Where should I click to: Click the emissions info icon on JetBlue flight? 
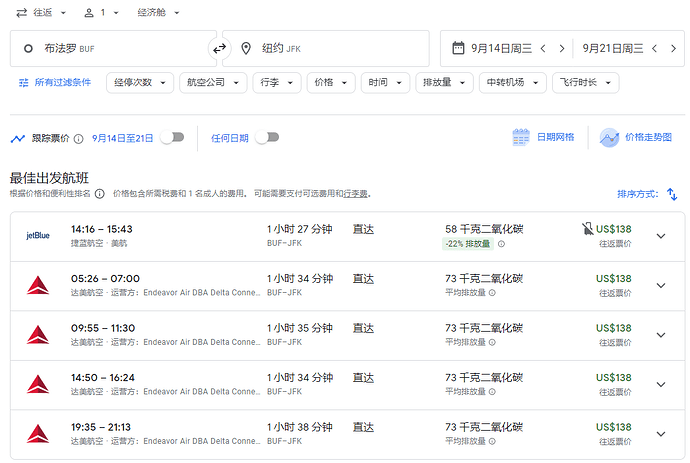point(502,243)
